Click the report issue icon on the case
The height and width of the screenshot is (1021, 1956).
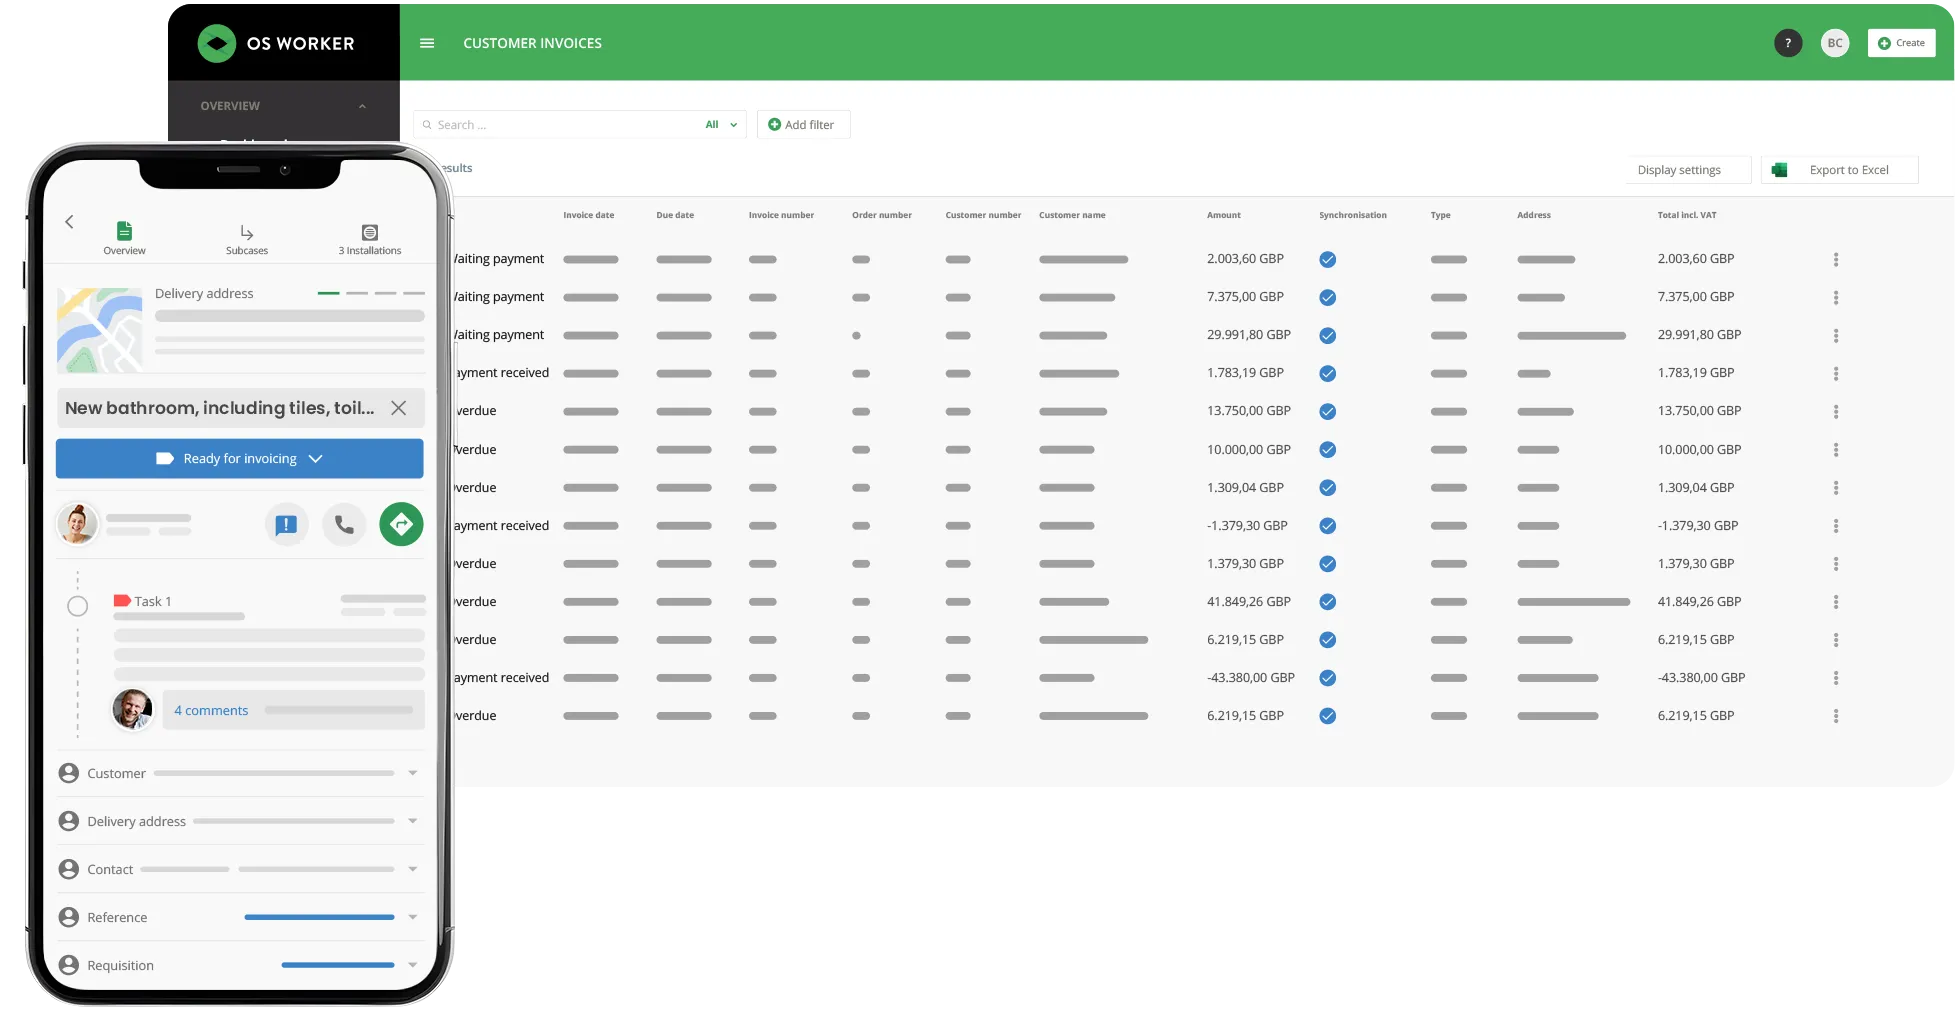(287, 524)
